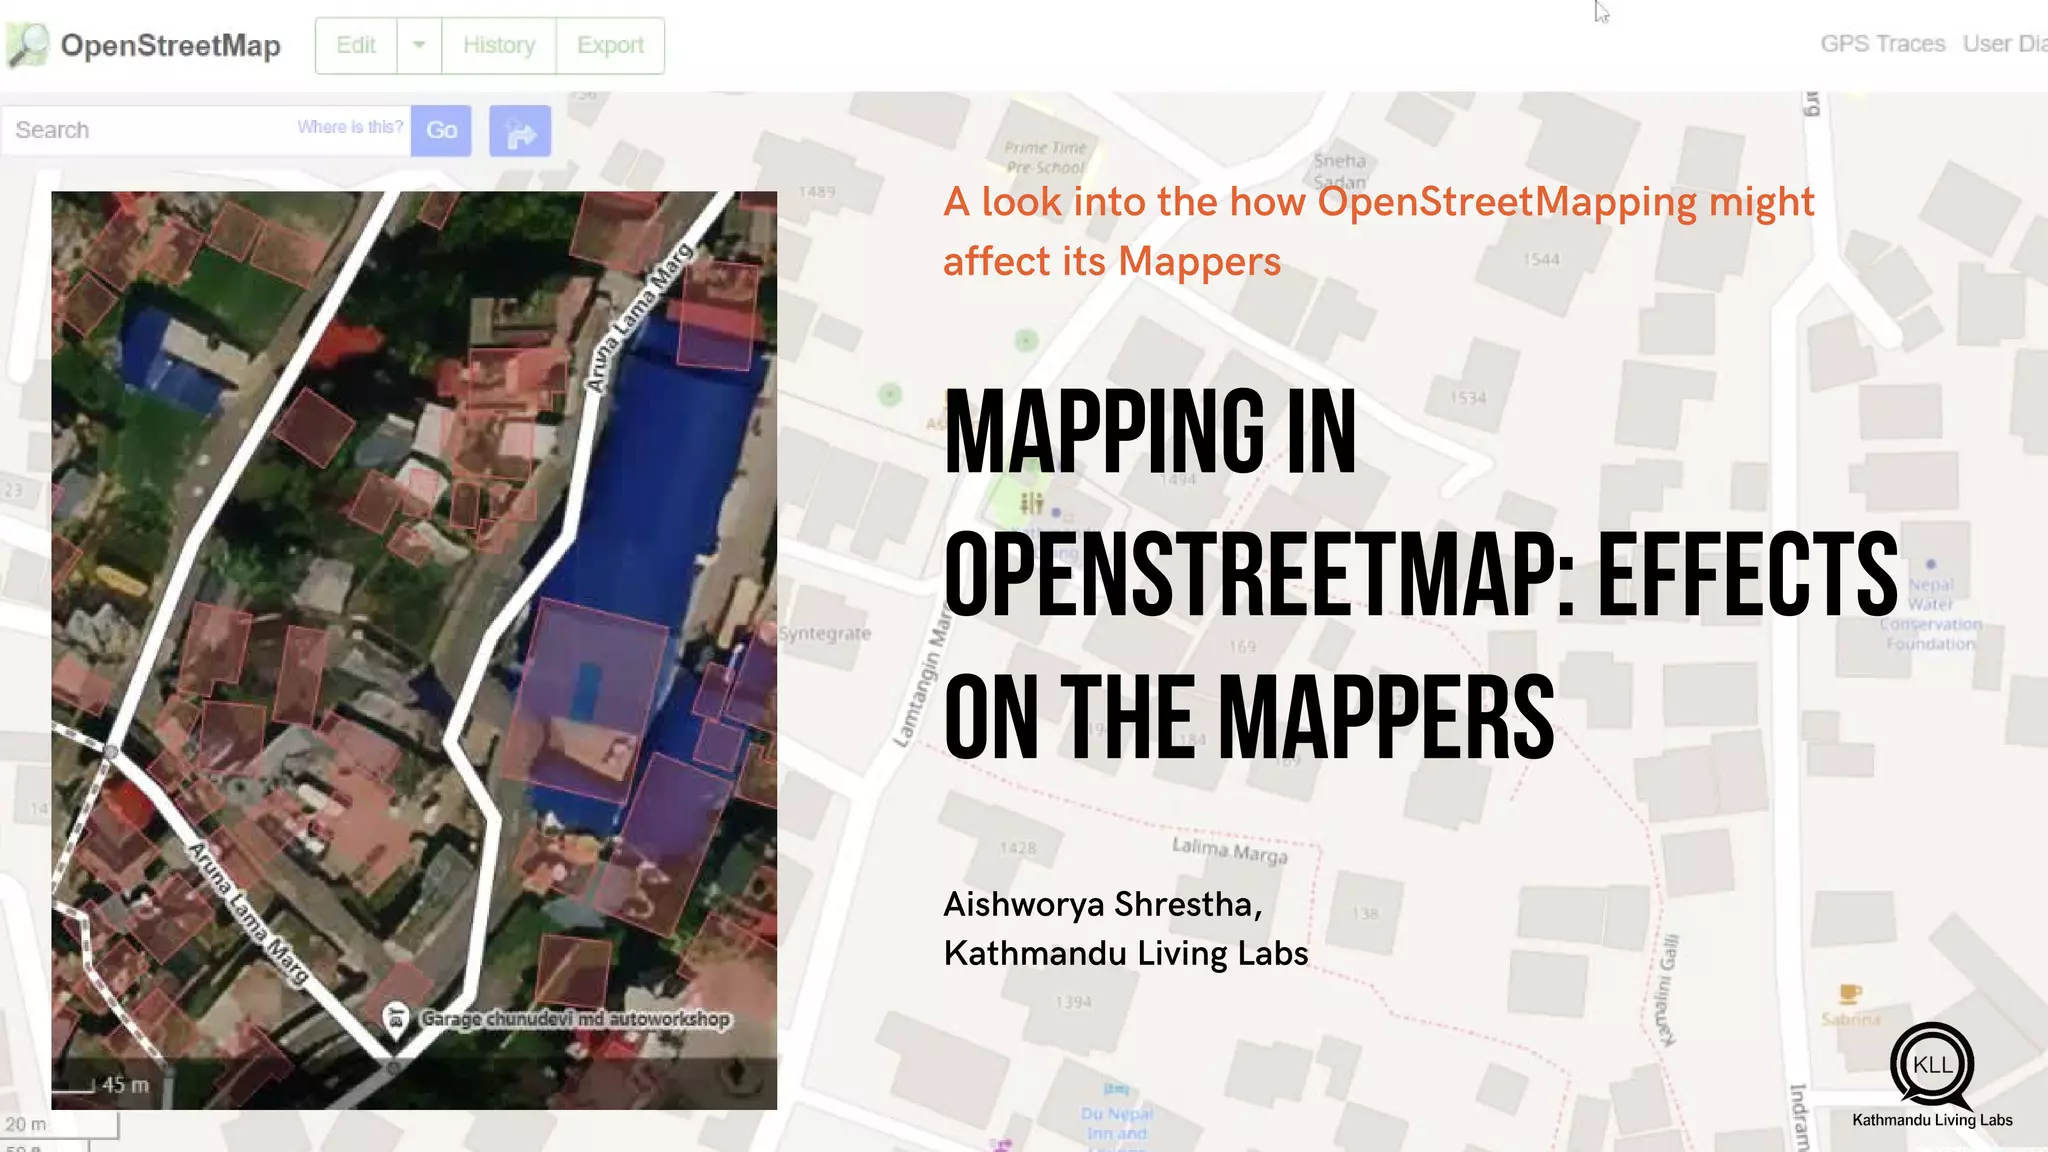Open the Edit dropdown arrow
This screenshot has width=2048, height=1152.
click(419, 45)
